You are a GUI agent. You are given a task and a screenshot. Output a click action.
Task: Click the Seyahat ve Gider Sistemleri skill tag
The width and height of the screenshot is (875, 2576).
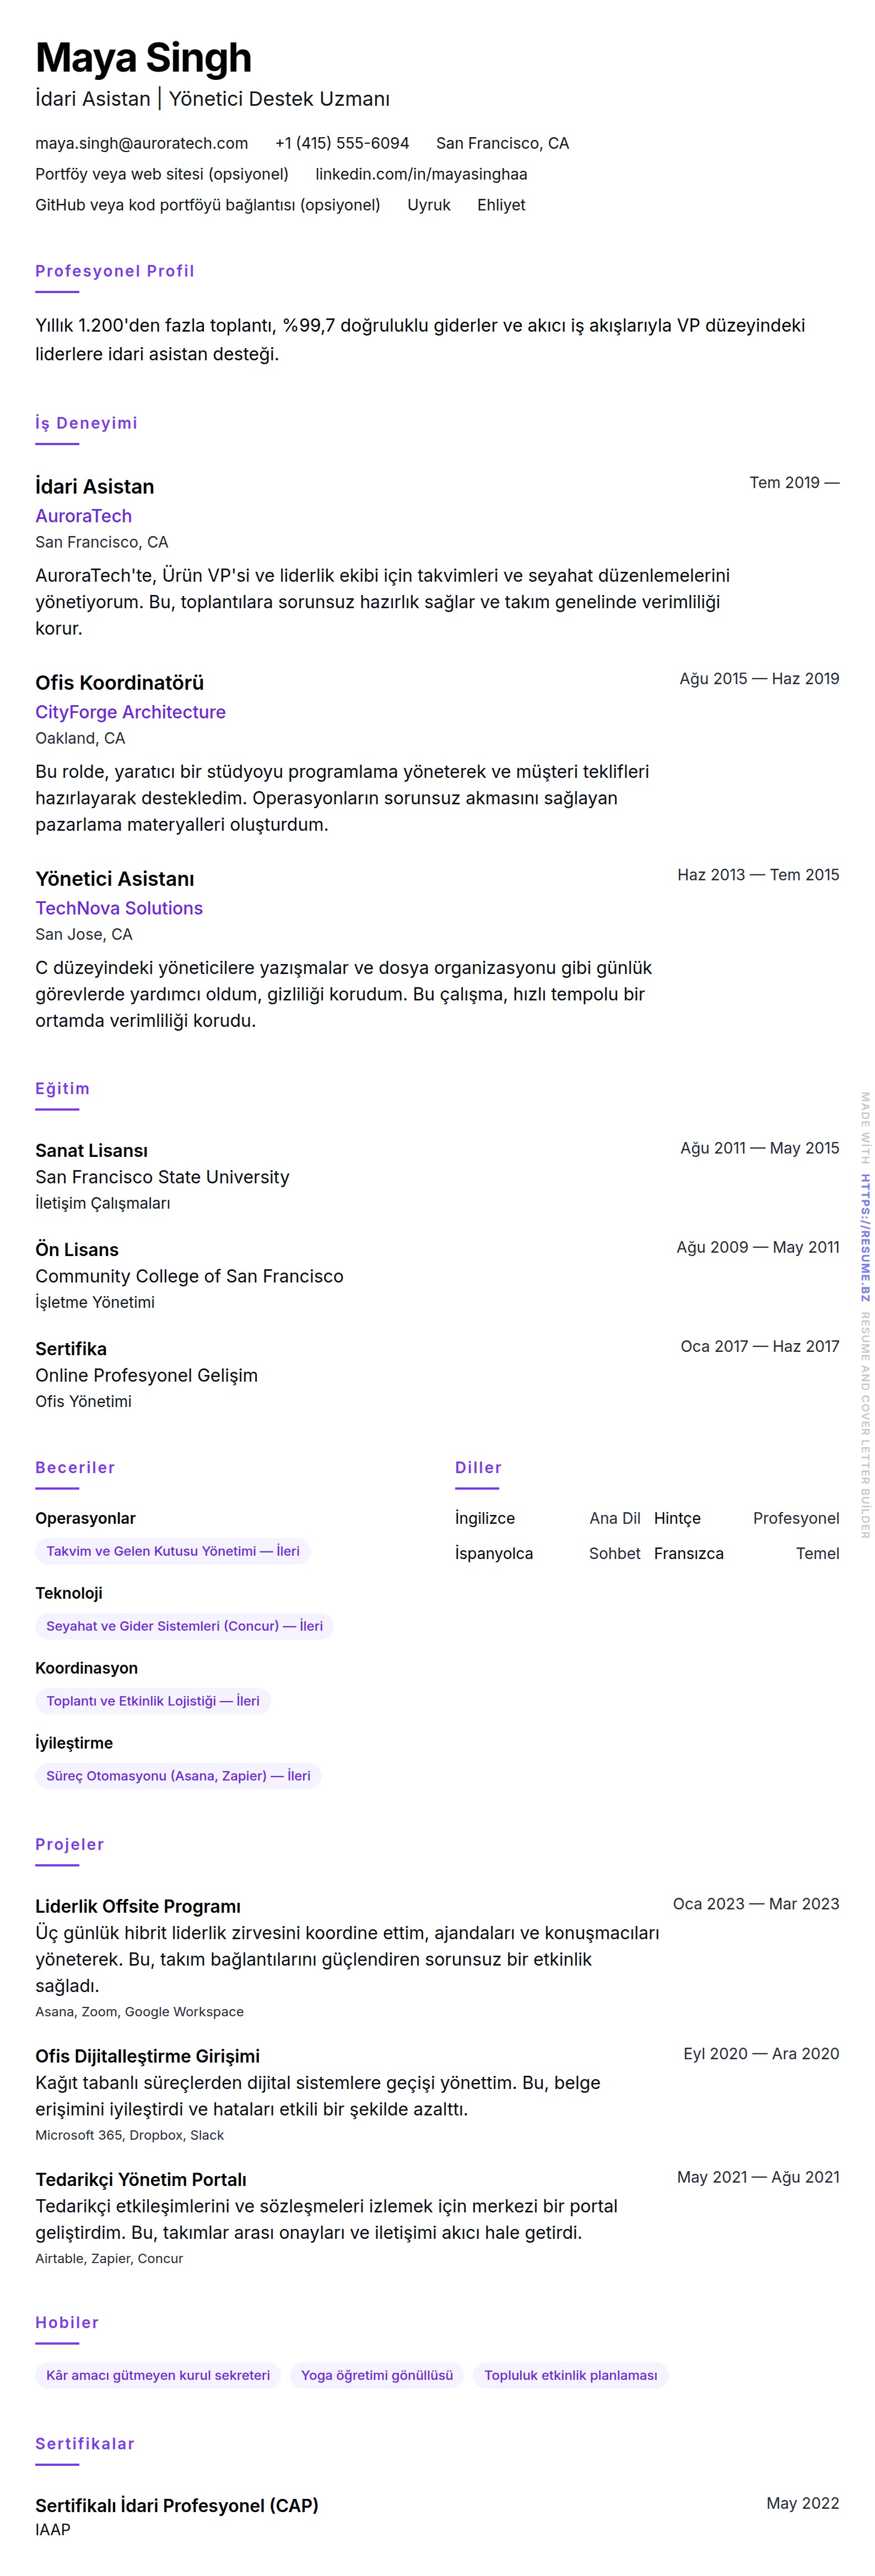[x=184, y=1626]
